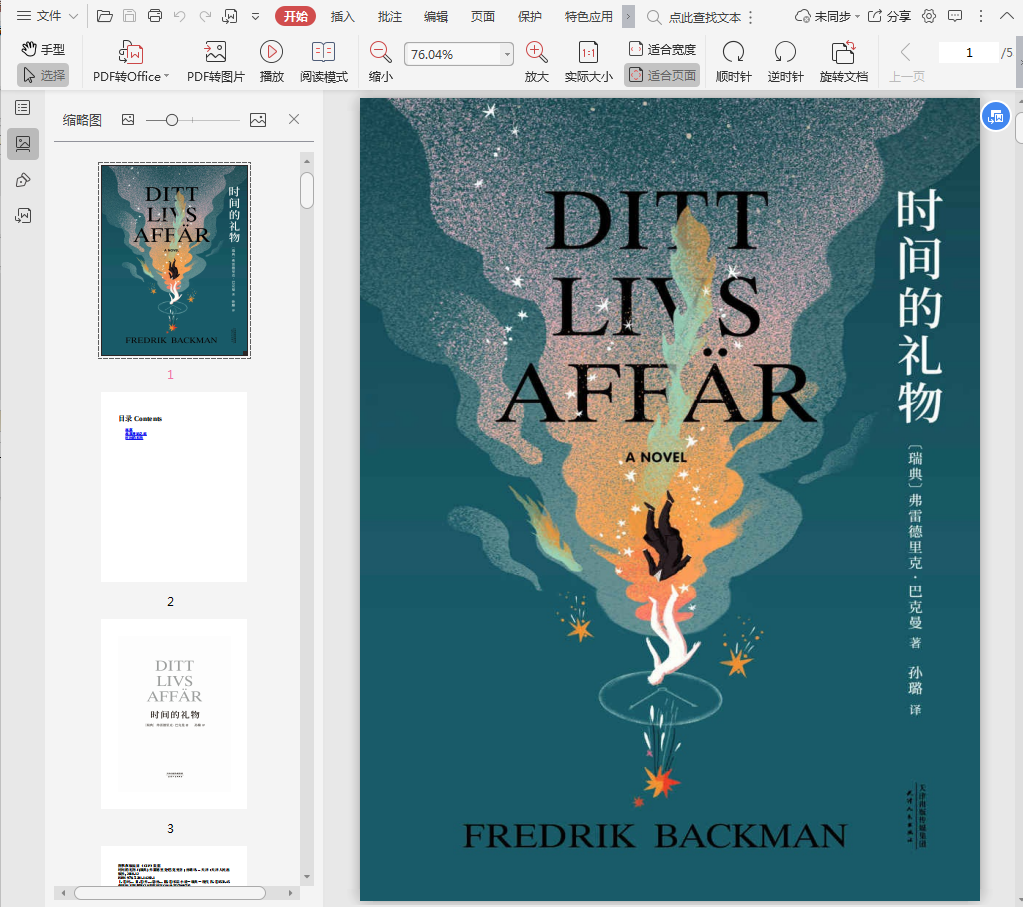The width and height of the screenshot is (1023, 907).
Task: Expand more ribbon tabs with the chevron
Action: pos(628,16)
